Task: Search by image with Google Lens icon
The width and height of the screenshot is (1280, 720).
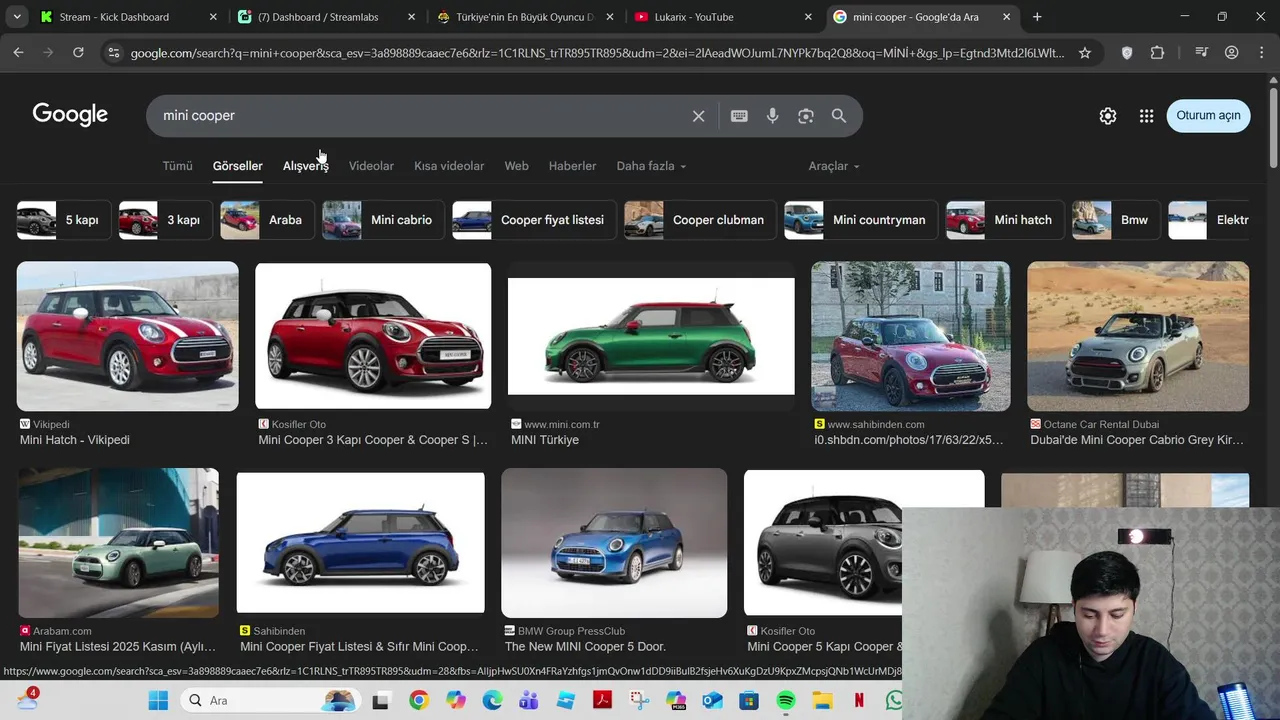Action: coord(806,116)
